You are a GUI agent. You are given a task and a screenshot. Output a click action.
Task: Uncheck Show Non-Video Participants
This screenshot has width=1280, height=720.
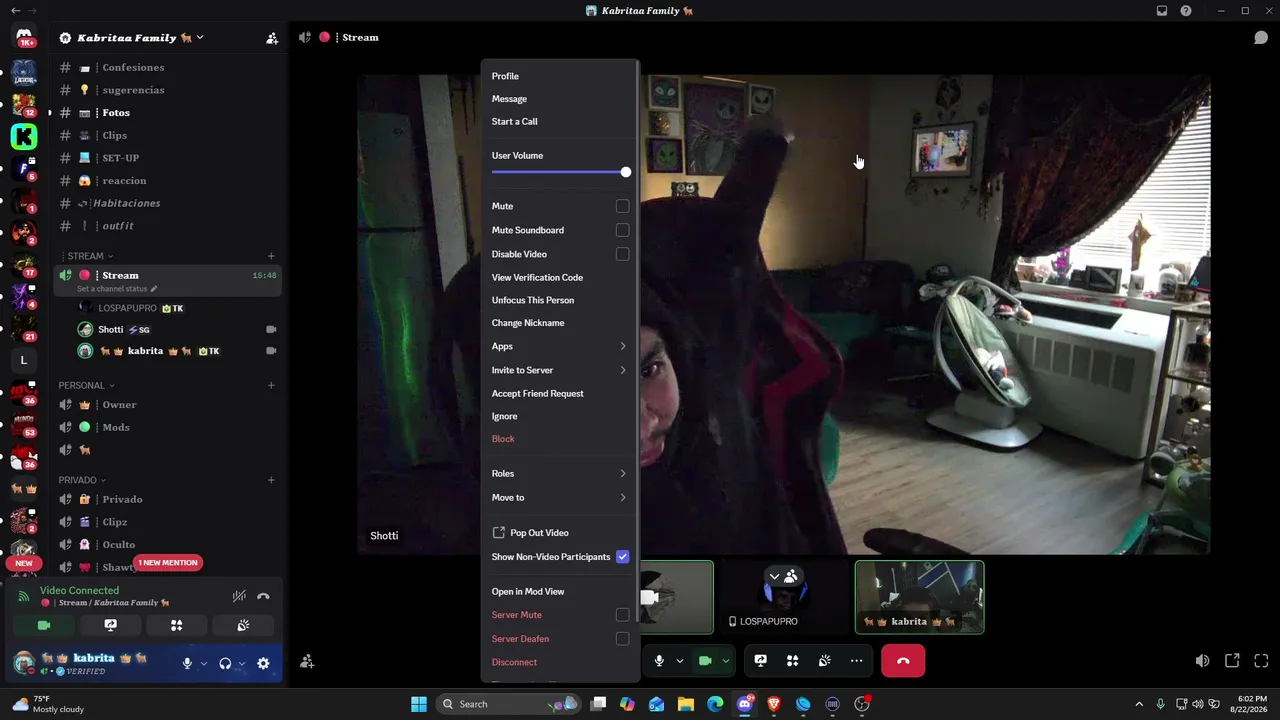[x=622, y=557]
